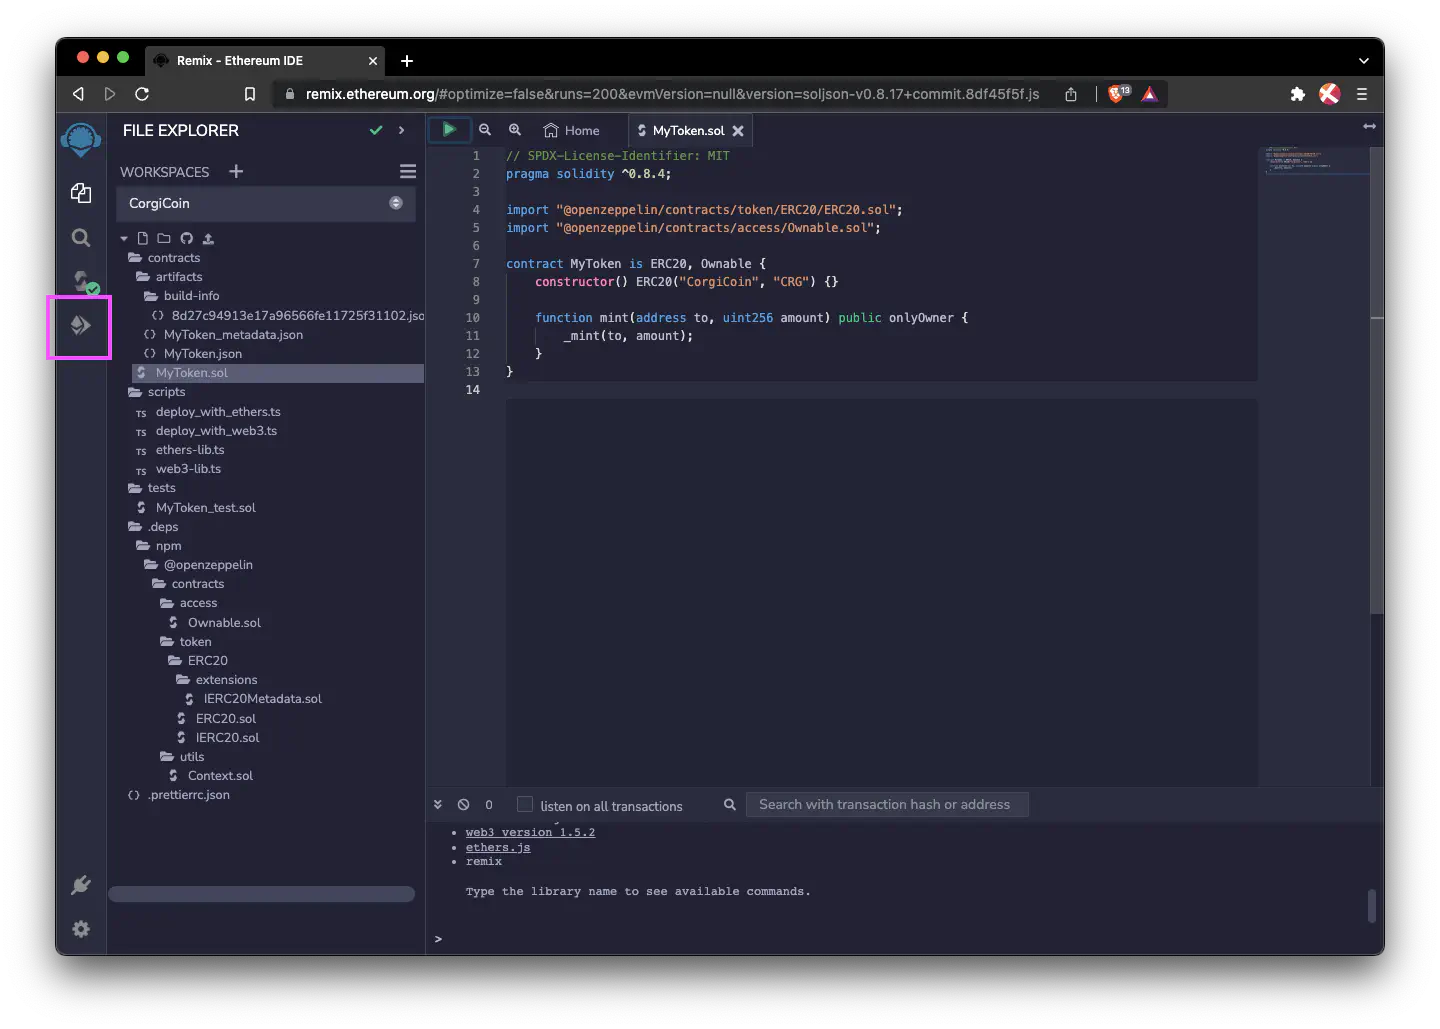The width and height of the screenshot is (1440, 1029).
Task: Click the file explorer horizontal scrollbar
Action: tap(261, 894)
